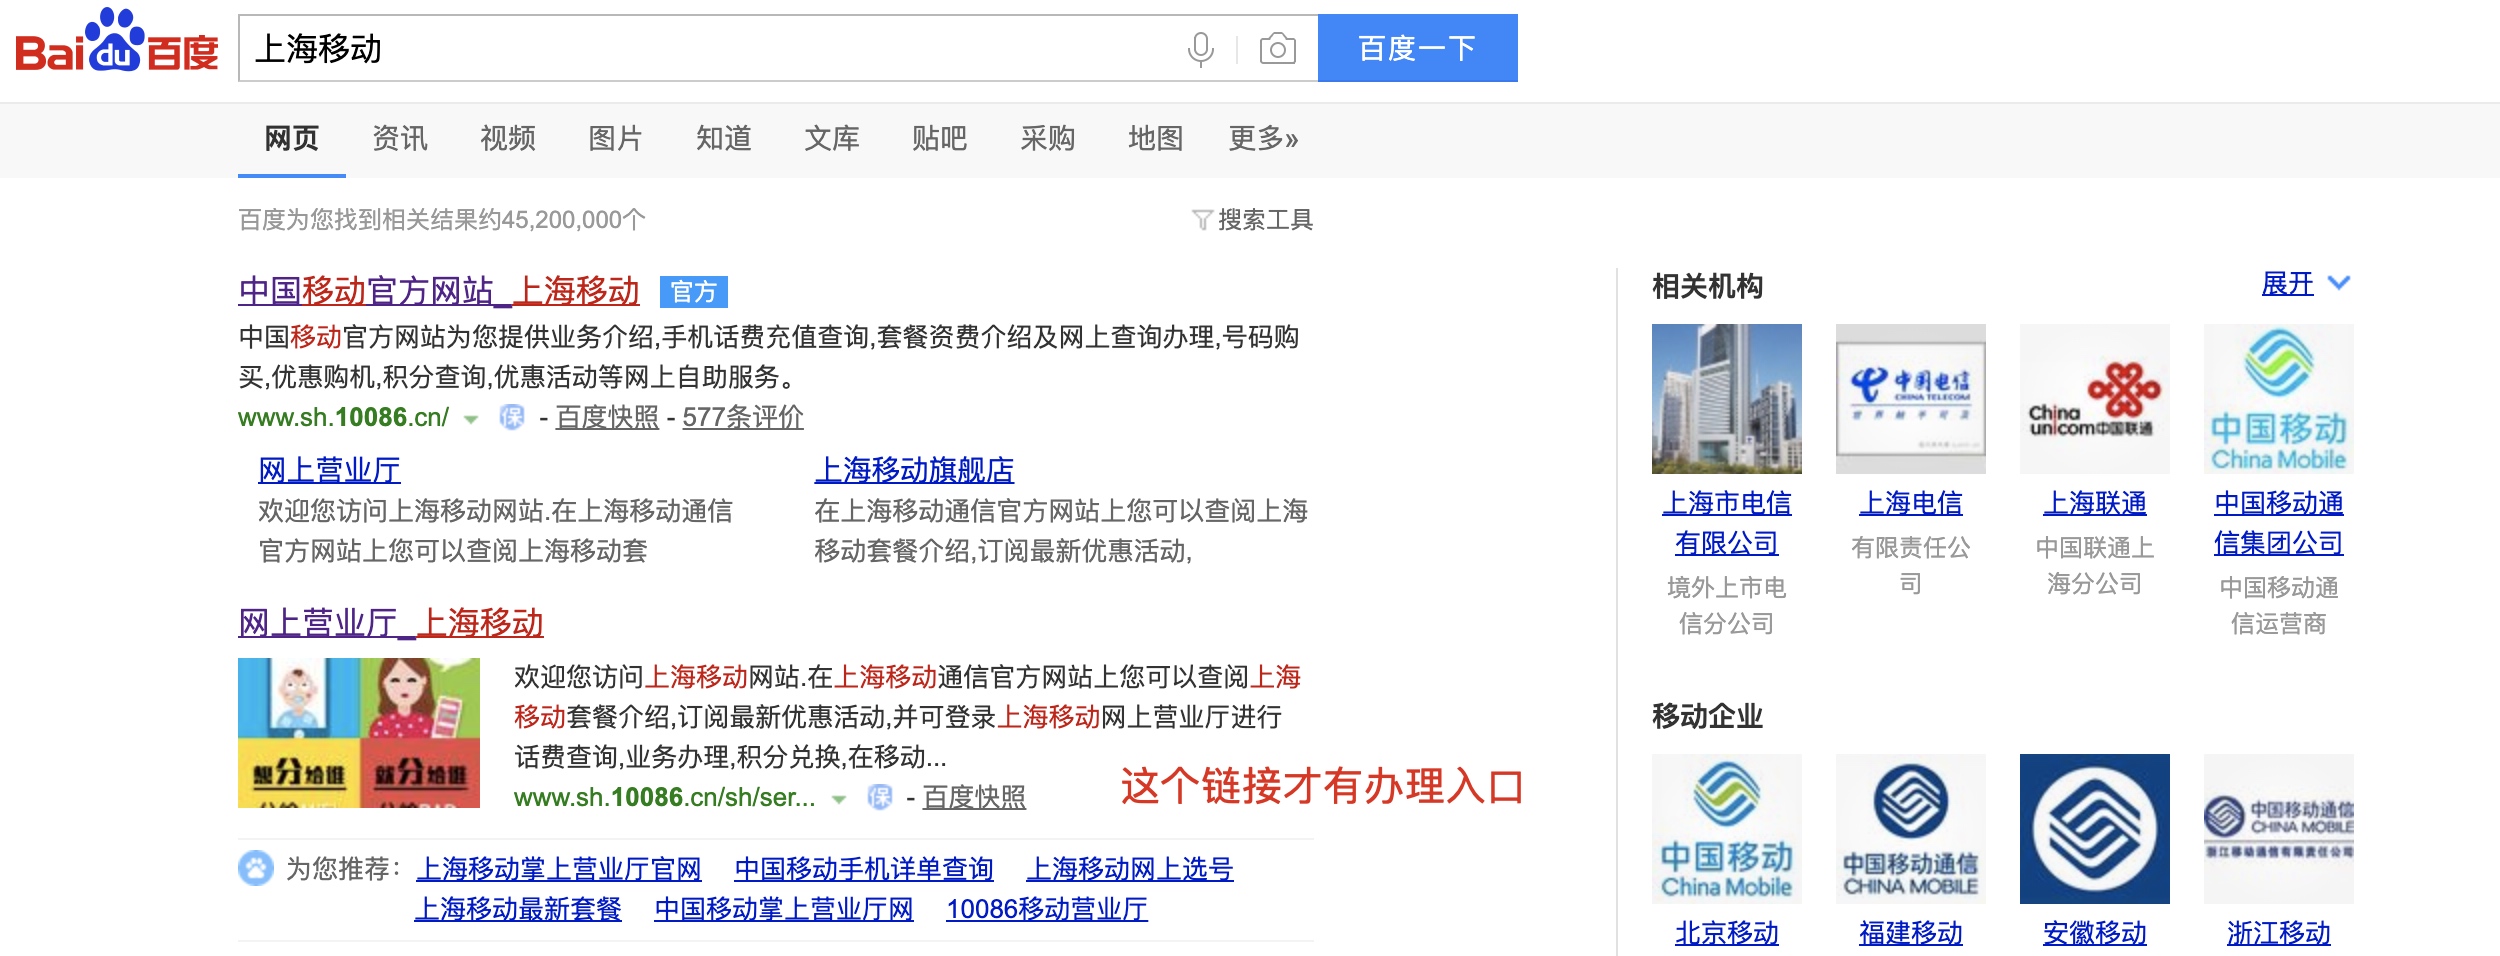
Task: Open suggestion 中国移动手机详单查询
Action: click(x=864, y=868)
